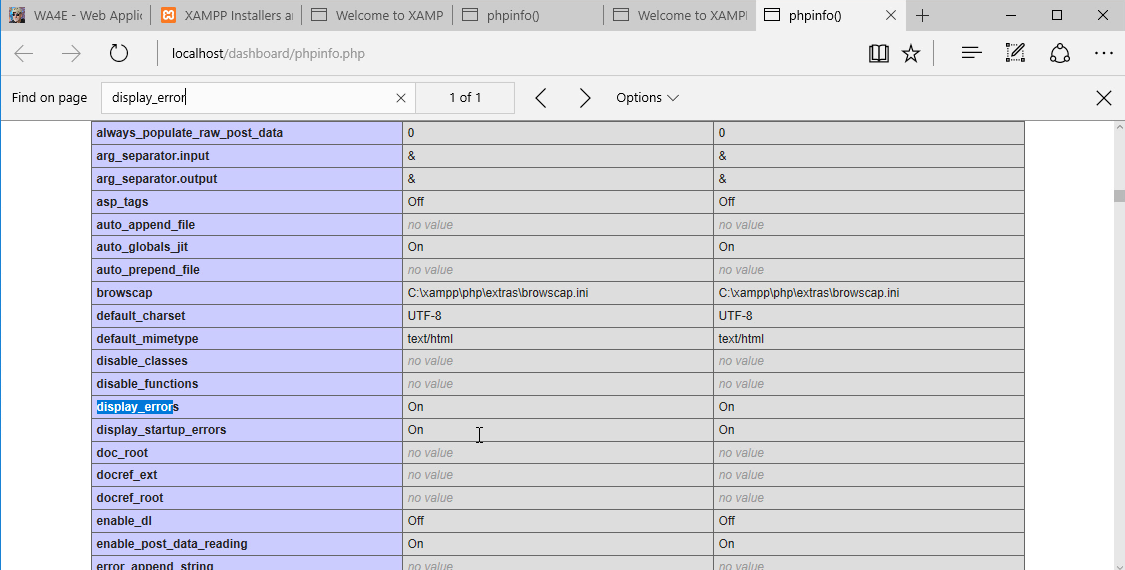
Task: Add page to favorites with star
Action: point(910,54)
